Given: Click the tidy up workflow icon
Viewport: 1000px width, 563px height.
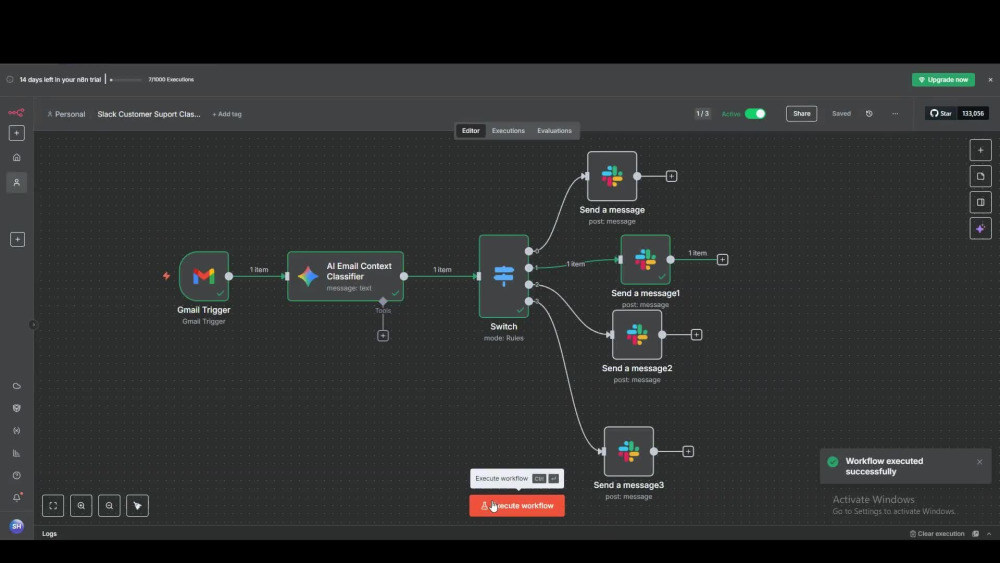Looking at the screenshot, I should pyautogui.click(x=137, y=506).
